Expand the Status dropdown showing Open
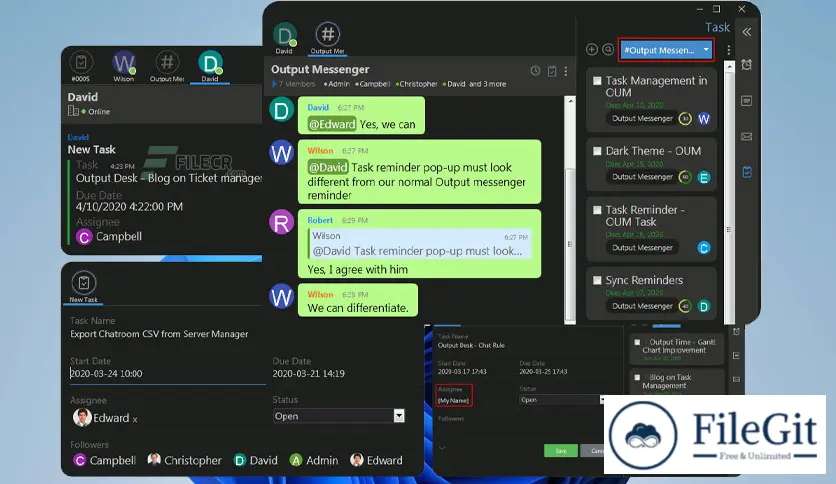Screen dimensions: 836x484 [399, 416]
